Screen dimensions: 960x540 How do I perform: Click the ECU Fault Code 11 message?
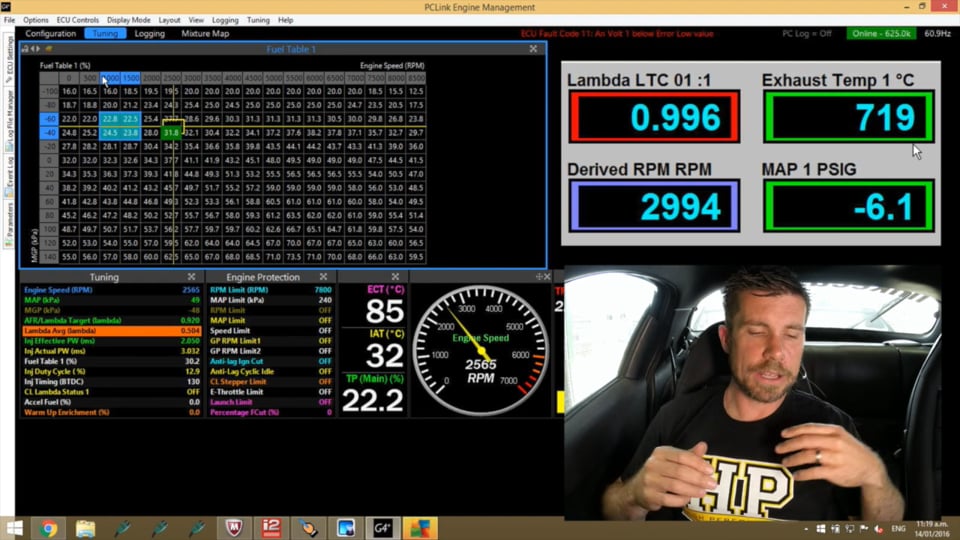[x=617, y=34]
